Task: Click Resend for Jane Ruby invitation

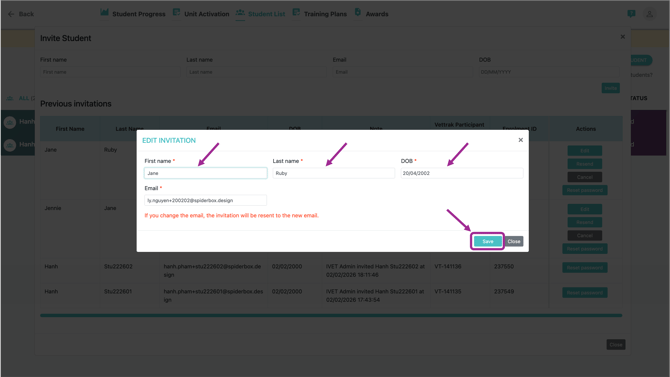Action: 585,164
